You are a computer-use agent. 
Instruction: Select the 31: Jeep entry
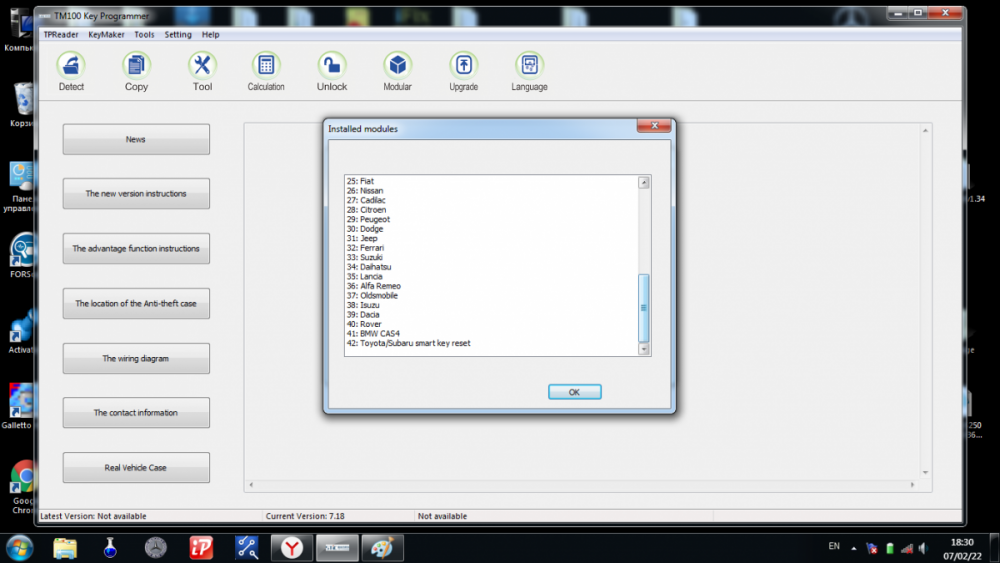(x=362, y=238)
